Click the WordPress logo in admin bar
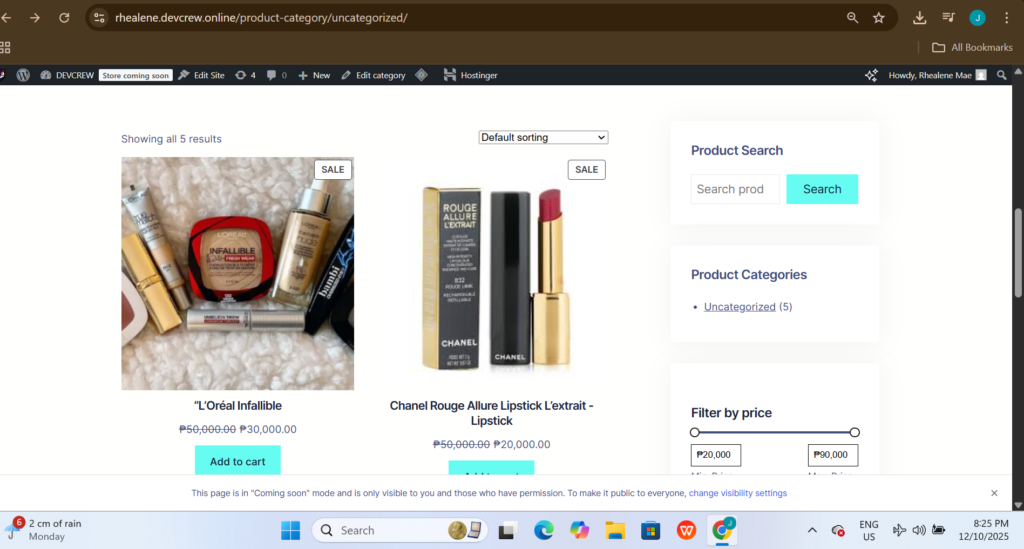This screenshot has height=549, width=1024. (x=22, y=75)
